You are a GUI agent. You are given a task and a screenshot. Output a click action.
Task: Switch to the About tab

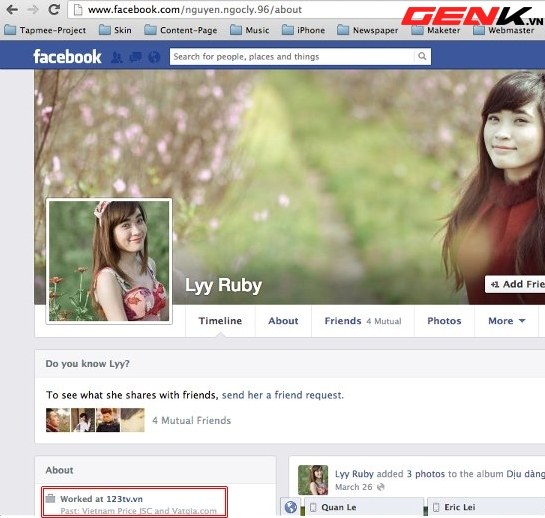283,321
